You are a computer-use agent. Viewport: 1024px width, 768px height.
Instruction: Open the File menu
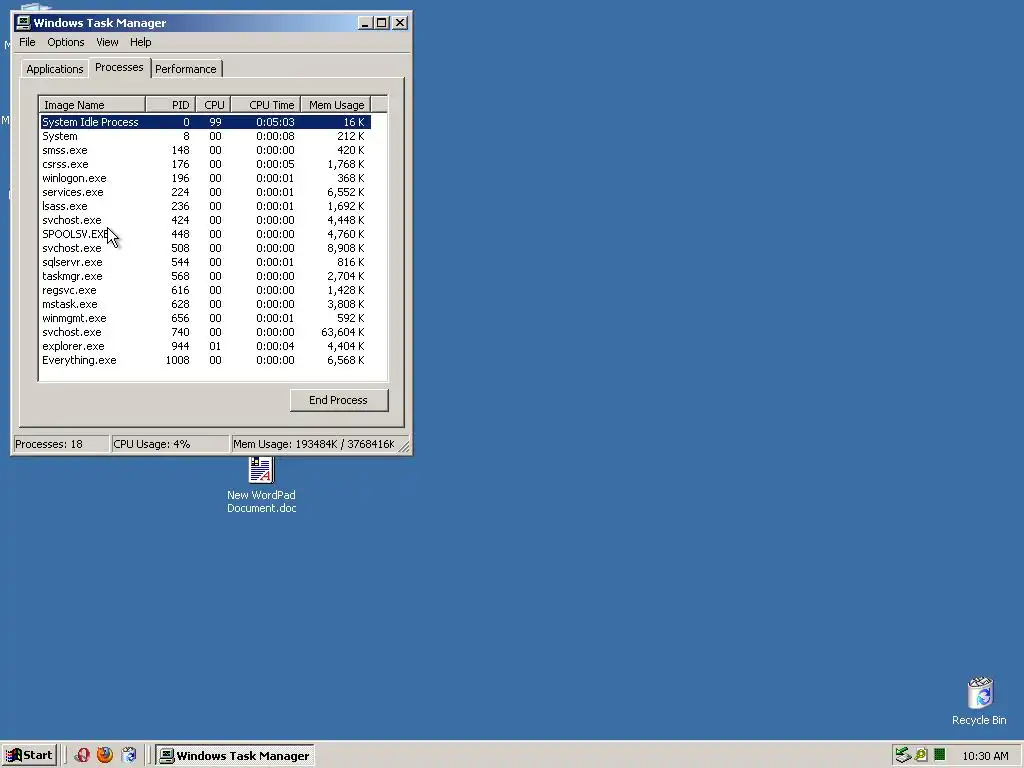pyautogui.click(x=27, y=42)
